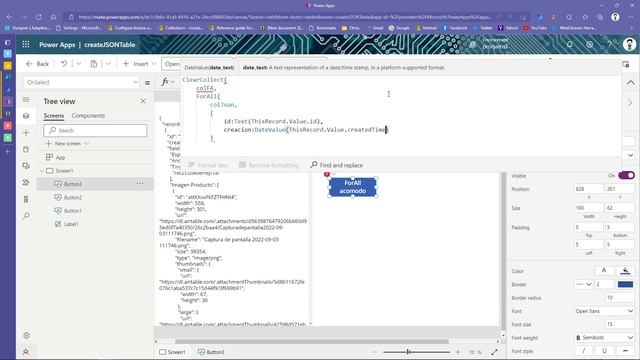Open the Insert plus pane in sidebar

pyautogui.click(x=26, y=133)
